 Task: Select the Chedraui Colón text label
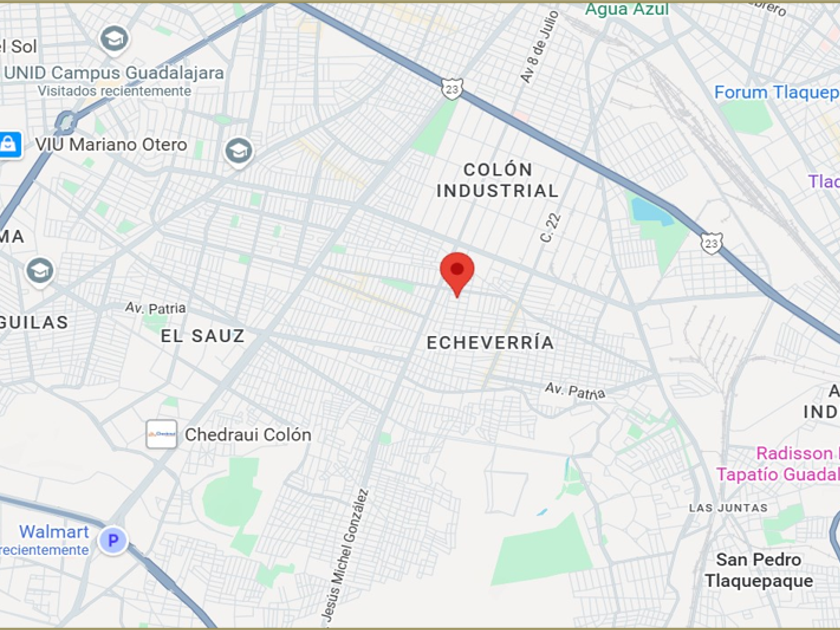tap(248, 434)
